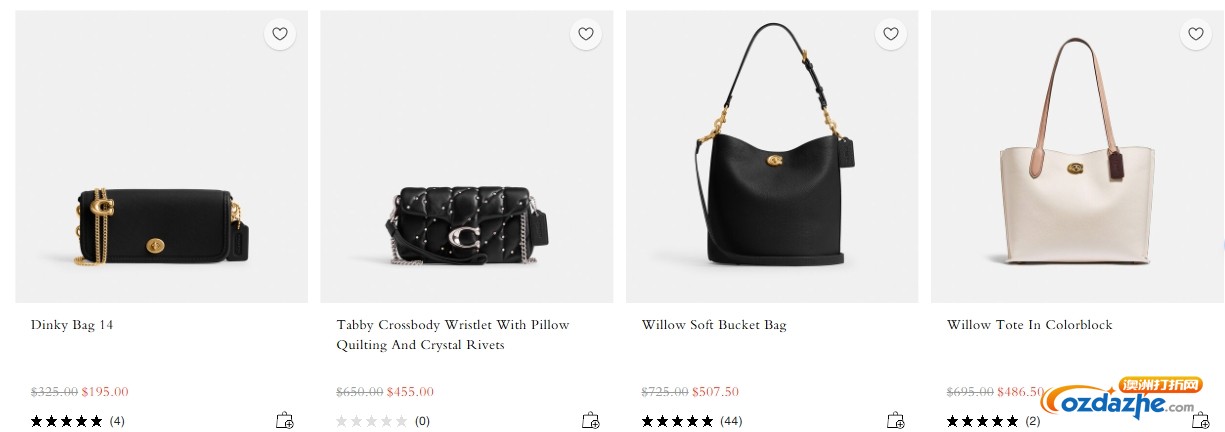This screenshot has height=432, width=1225.
Task: Toggle wishlist heart on Tabby Crossbody Wristlet
Action: point(585,34)
